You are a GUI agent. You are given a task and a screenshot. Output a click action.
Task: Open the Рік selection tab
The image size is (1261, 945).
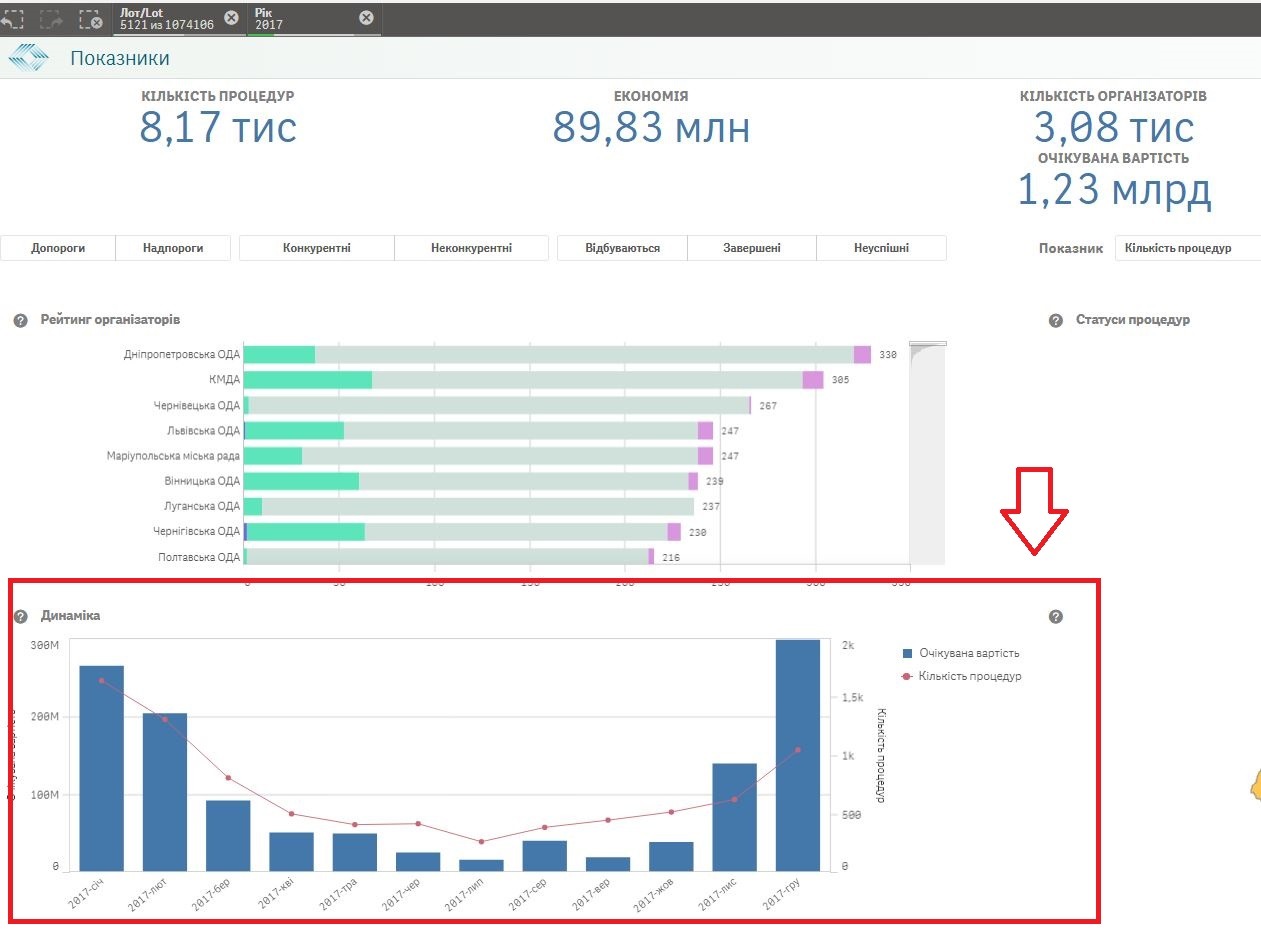[x=300, y=18]
